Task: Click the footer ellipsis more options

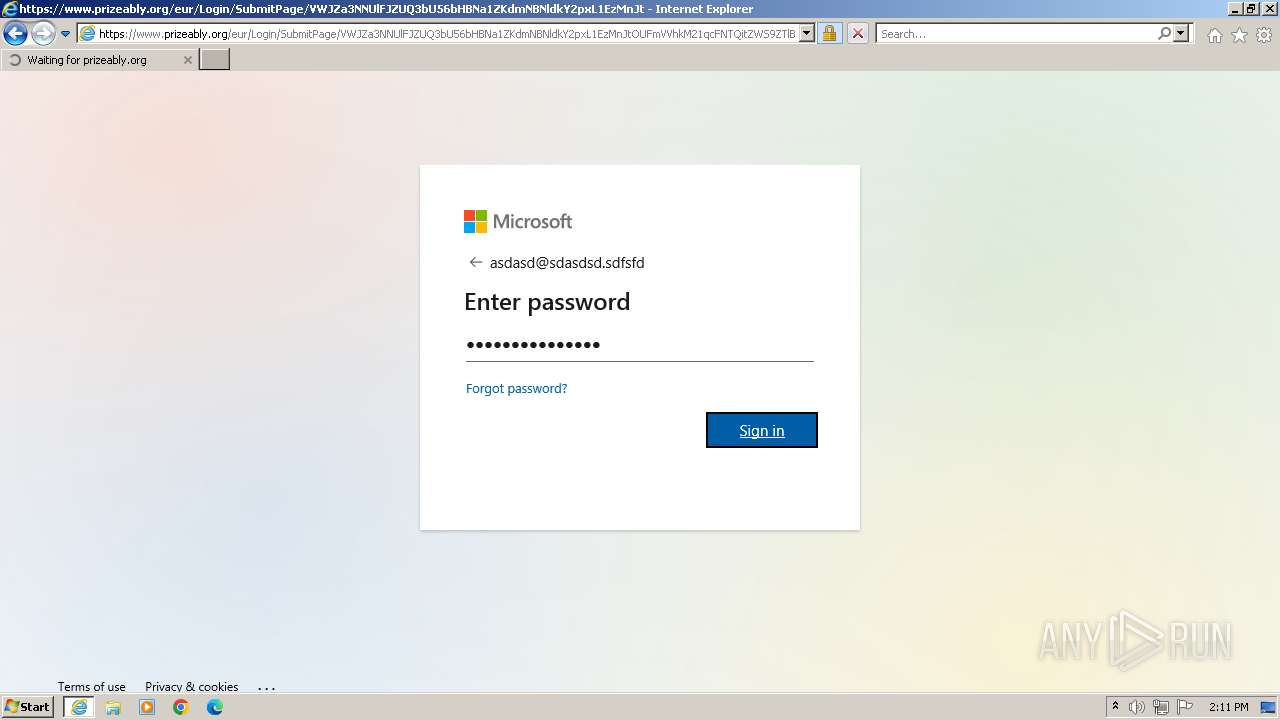Action: [x=266, y=688]
